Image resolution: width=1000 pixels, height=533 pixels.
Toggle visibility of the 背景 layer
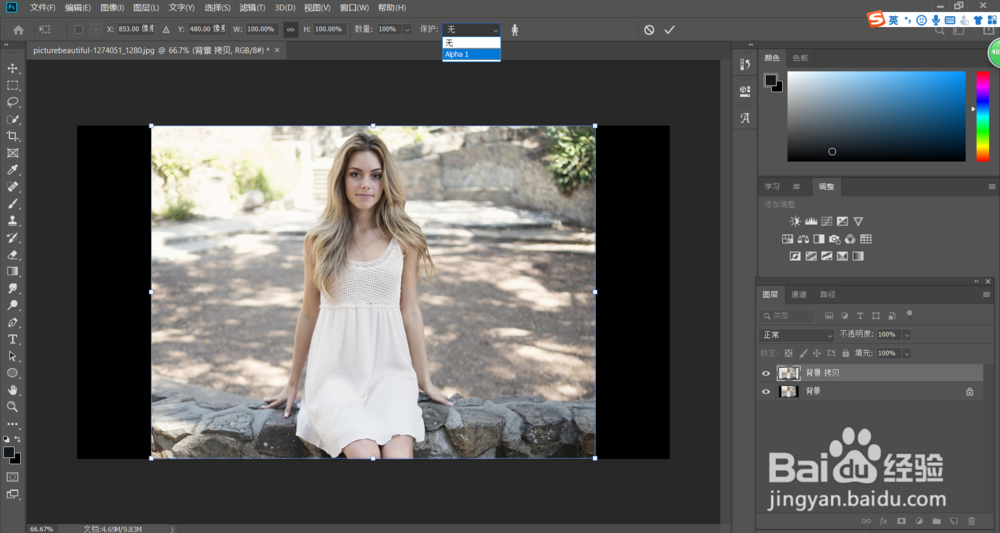click(x=766, y=392)
